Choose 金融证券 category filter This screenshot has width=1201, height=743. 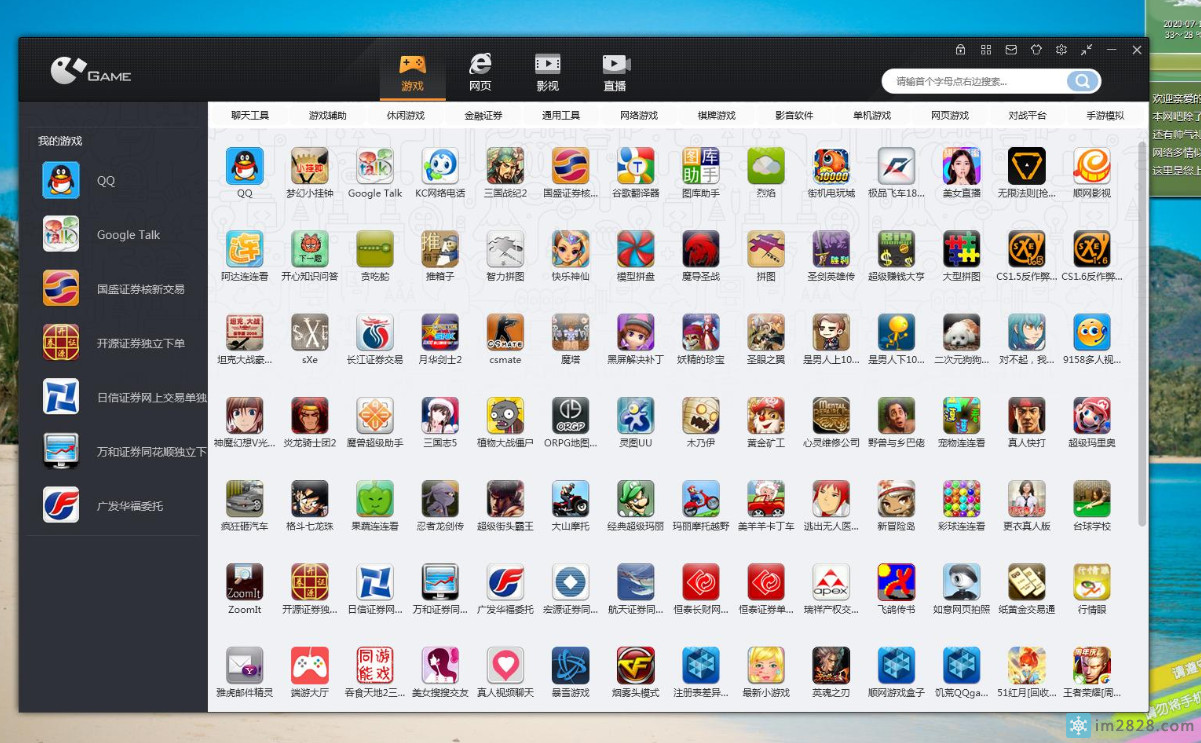click(x=483, y=116)
